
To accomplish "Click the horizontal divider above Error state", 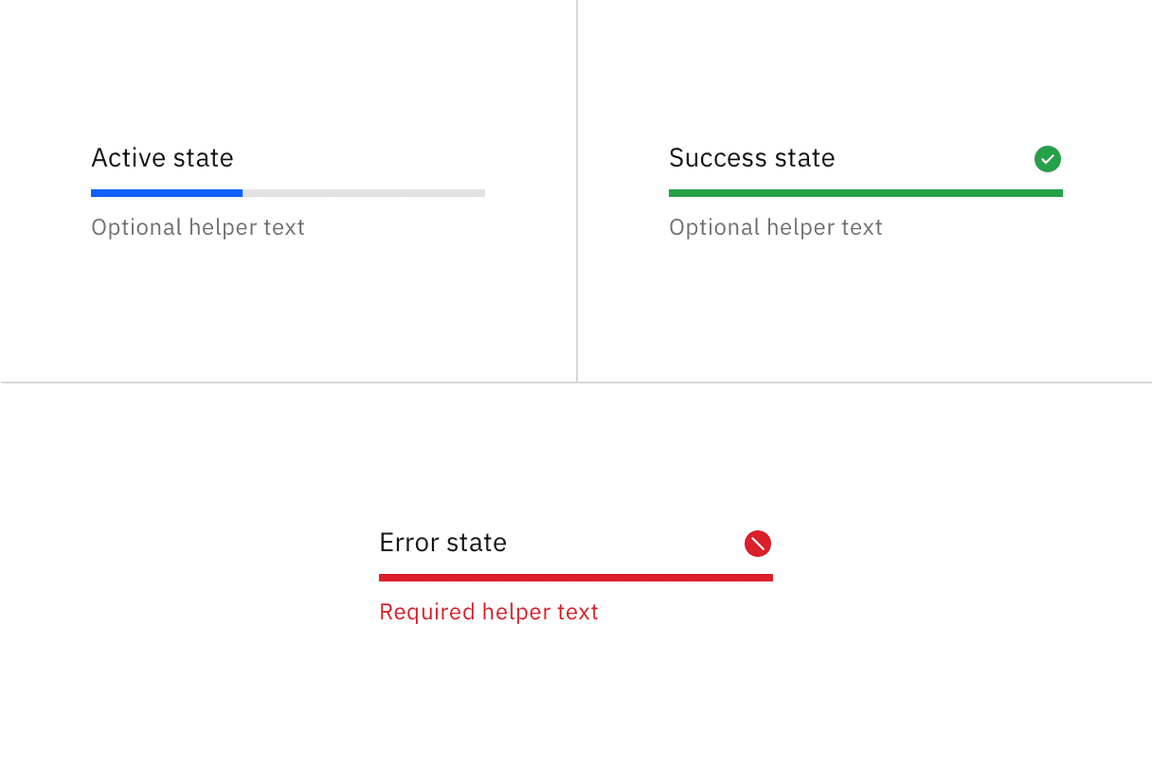I will [576, 382].
